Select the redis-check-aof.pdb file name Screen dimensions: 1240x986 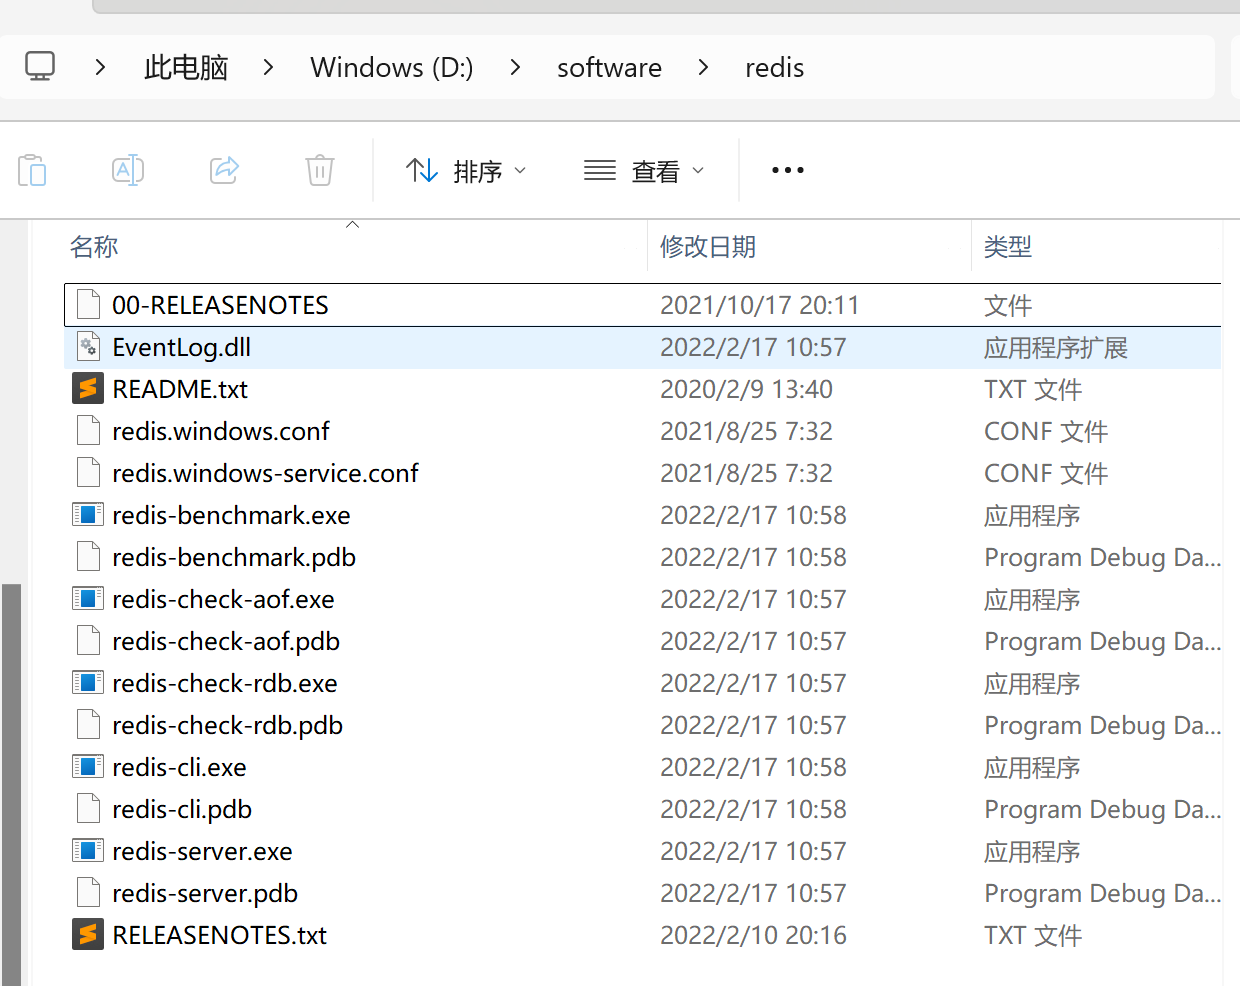click(226, 641)
